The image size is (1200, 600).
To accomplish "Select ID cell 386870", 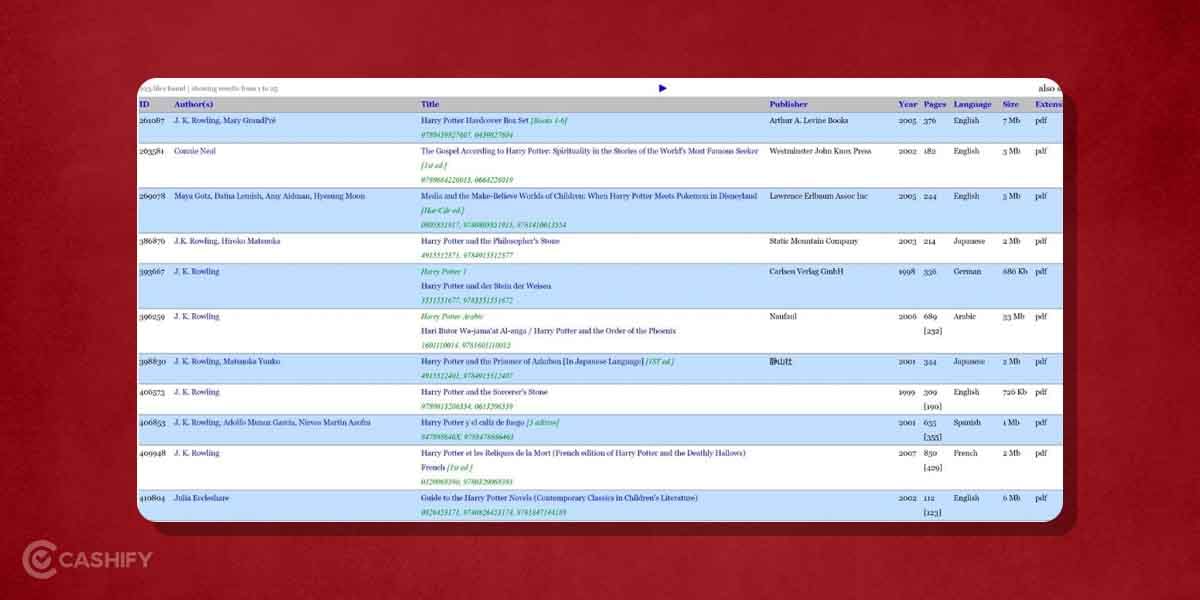I will 150,241.
